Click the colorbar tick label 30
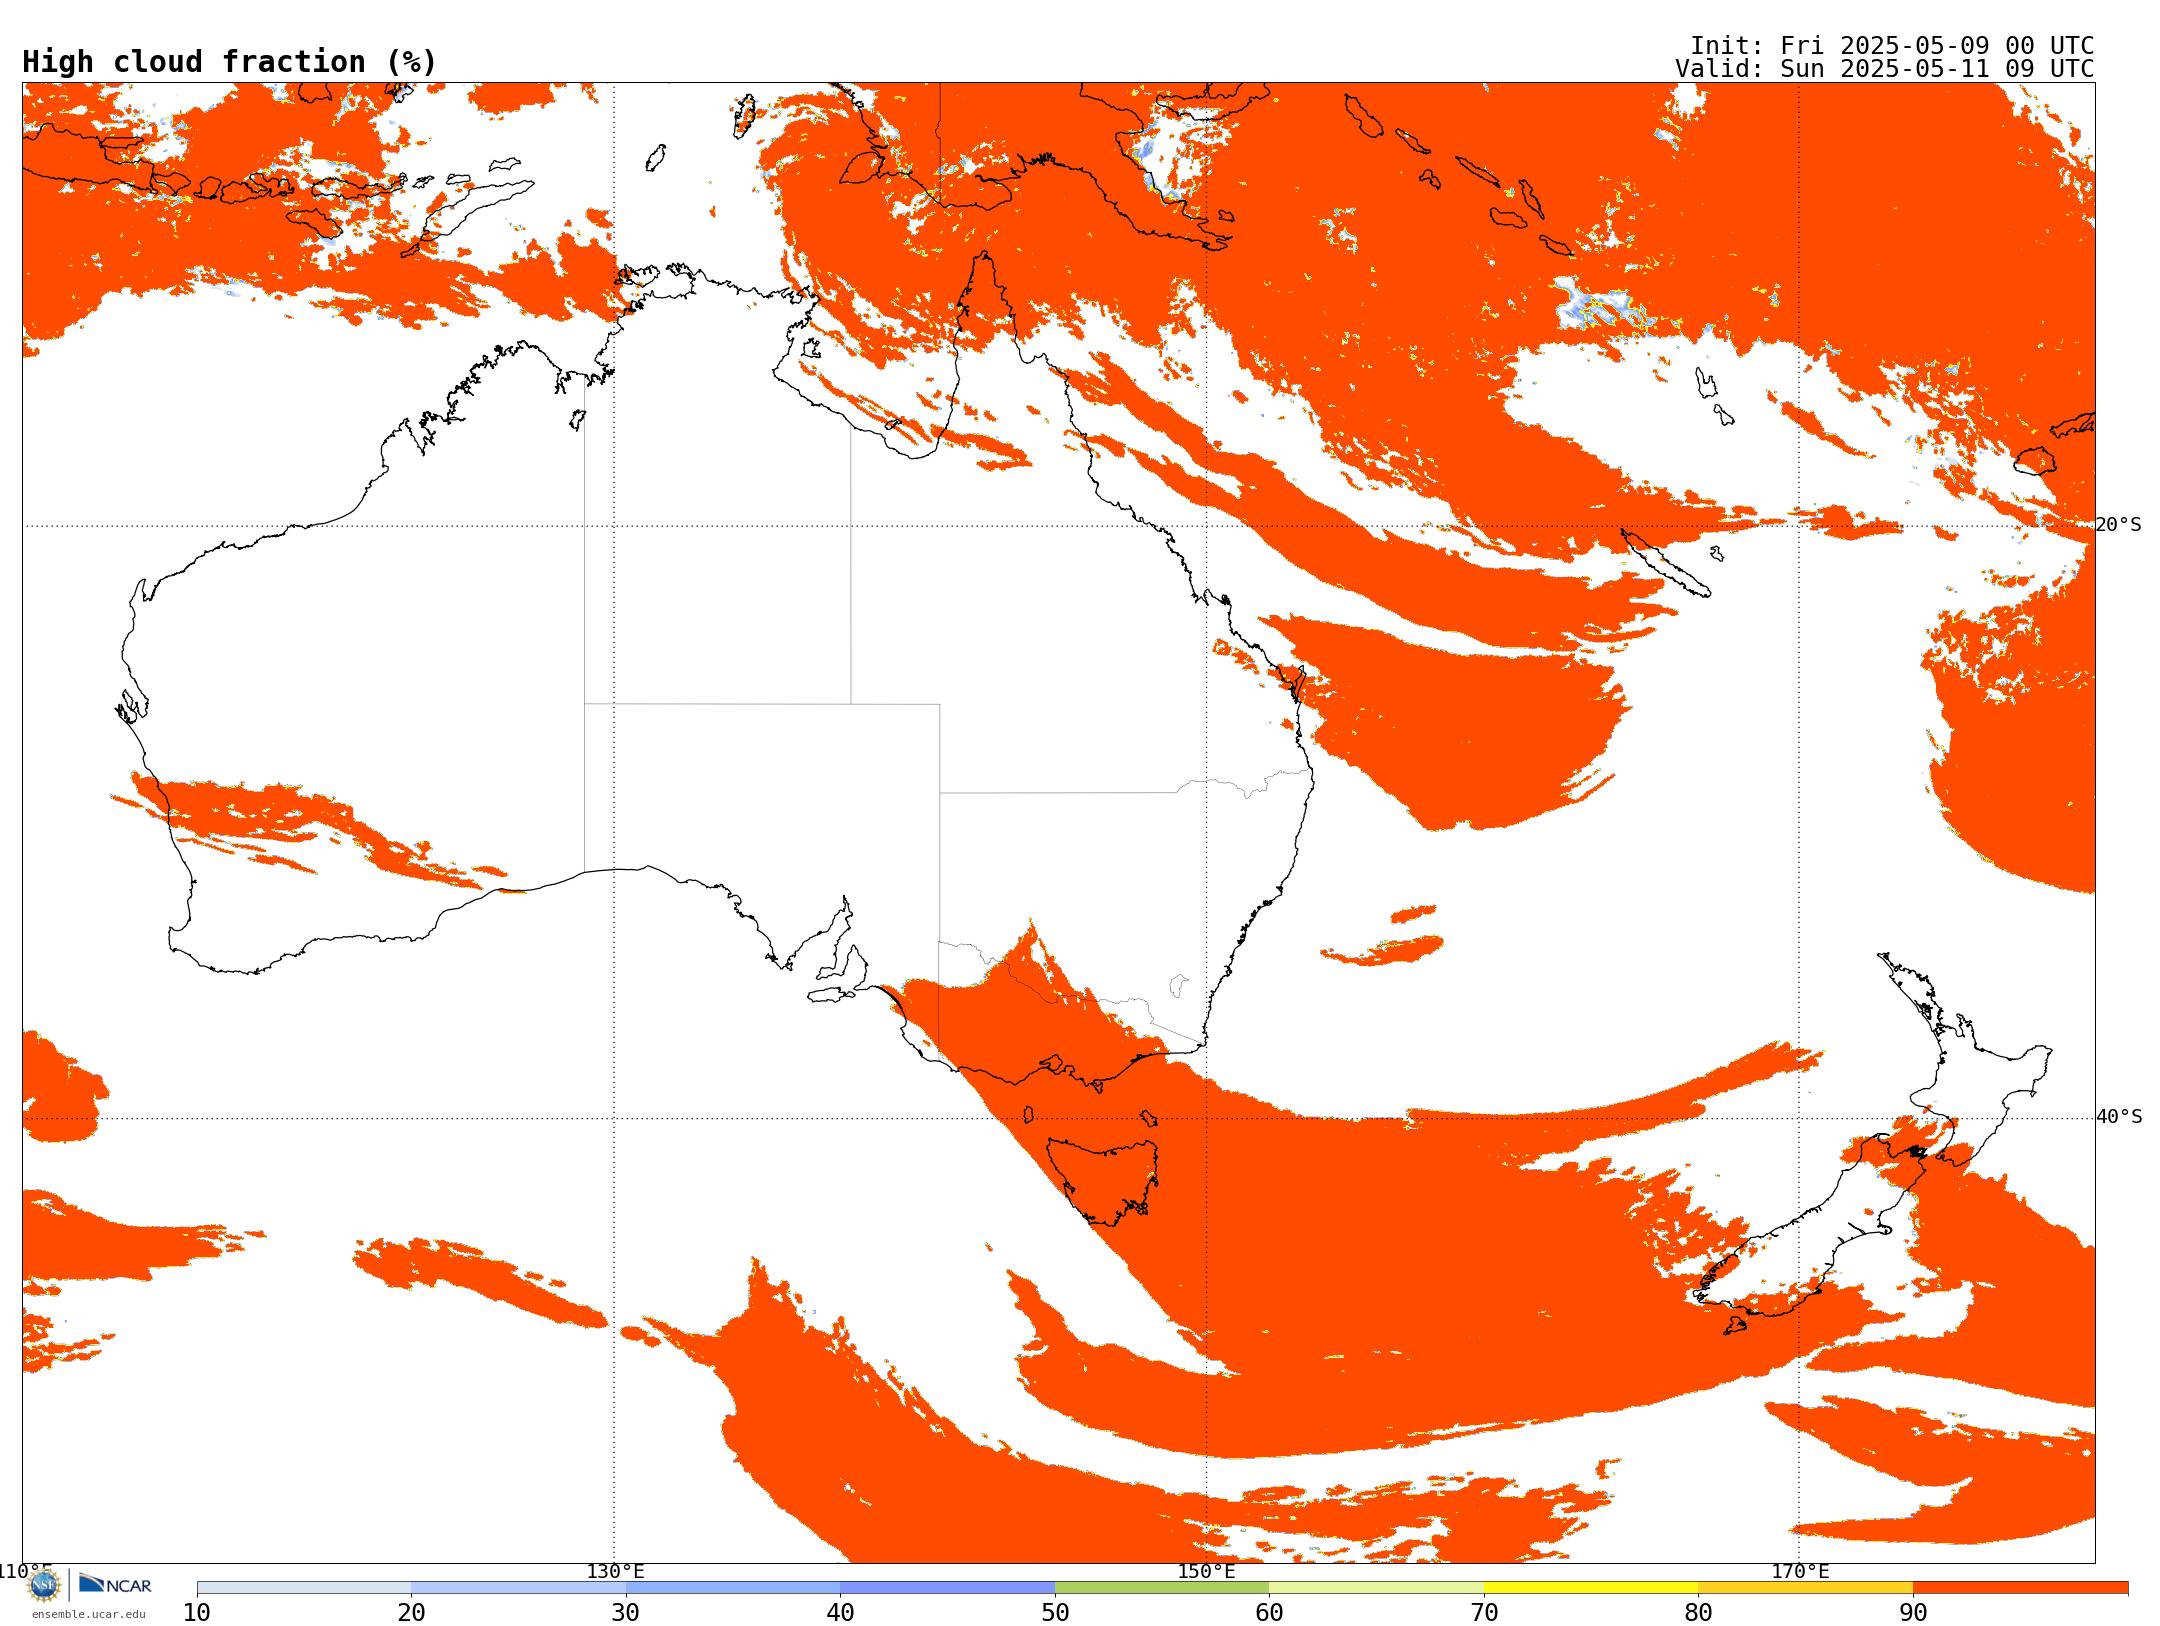The height and width of the screenshot is (1626, 2160). point(626,1613)
